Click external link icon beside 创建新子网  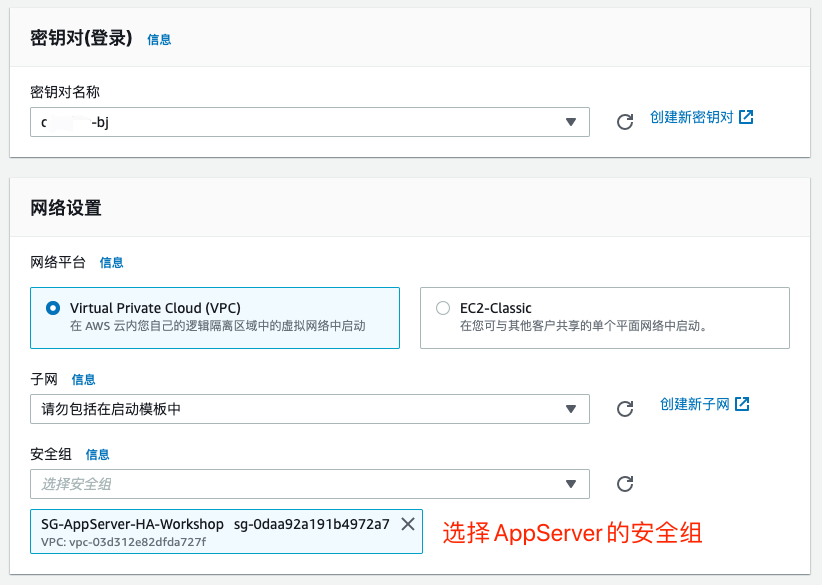(x=742, y=404)
